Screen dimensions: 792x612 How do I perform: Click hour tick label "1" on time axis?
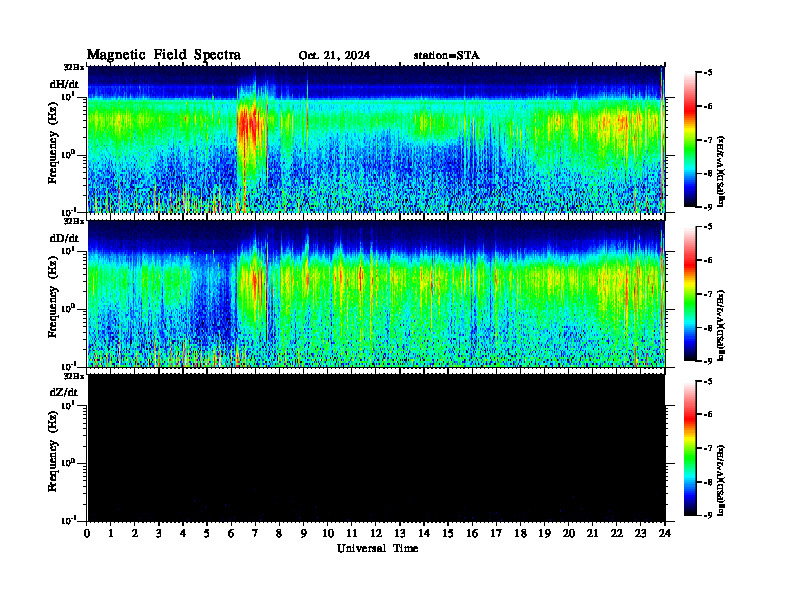tap(111, 533)
